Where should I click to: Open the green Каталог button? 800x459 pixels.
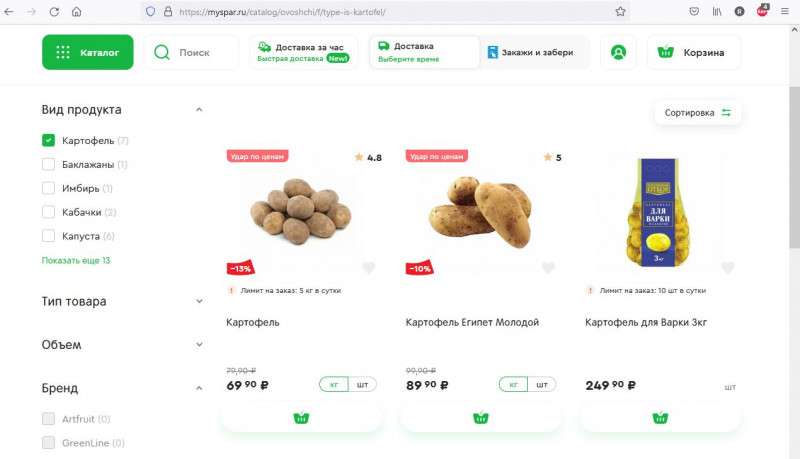(88, 52)
